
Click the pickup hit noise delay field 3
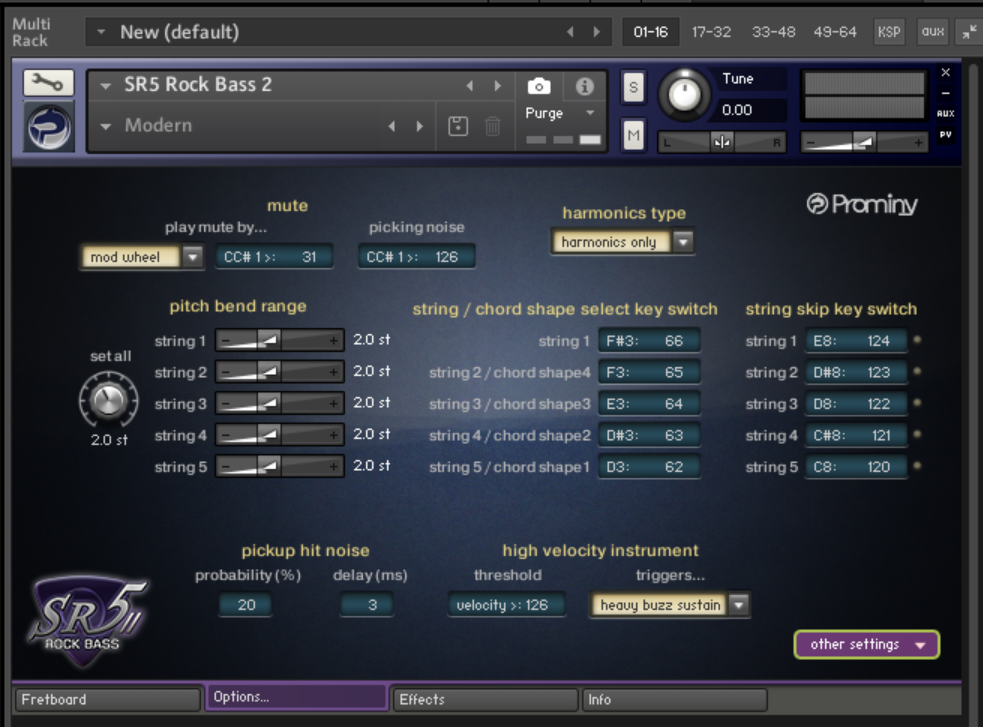coord(367,605)
